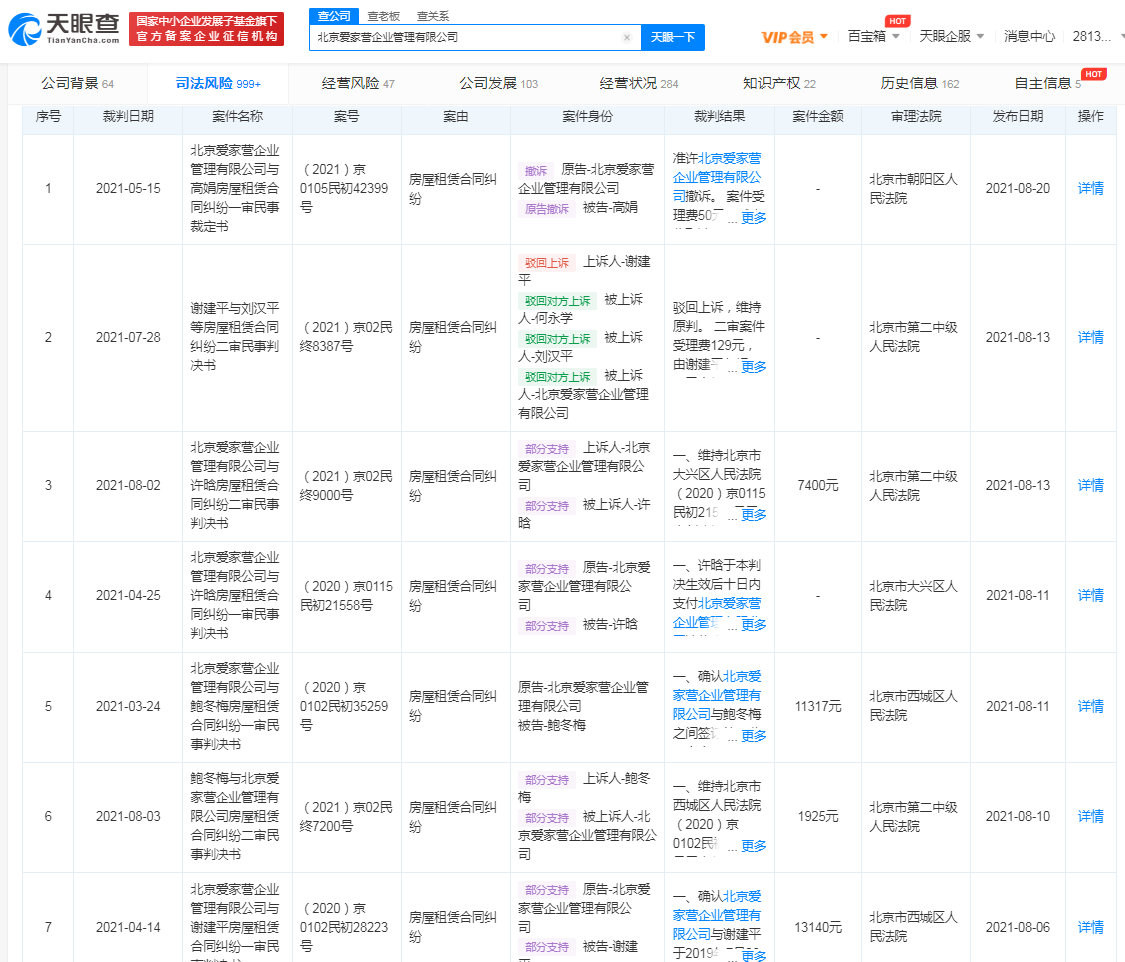Viewport: 1125px width, 962px height.
Task: Click the red certification banner
Action: point(207,29)
